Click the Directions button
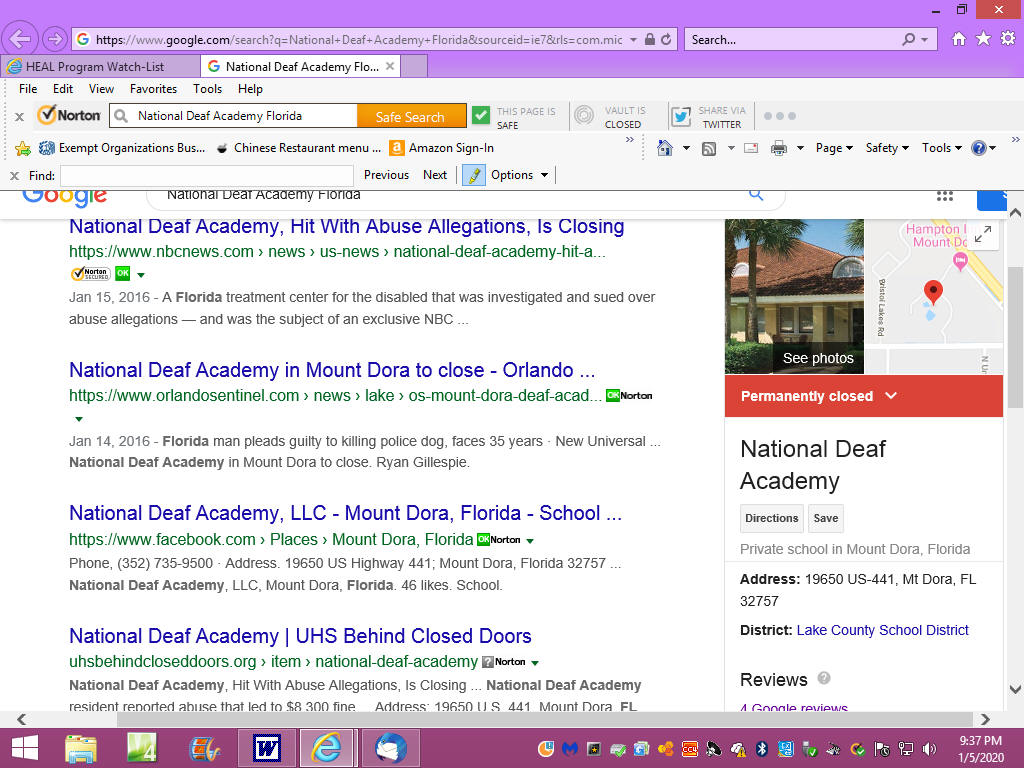This screenshot has width=1024, height=768. coord(772,518)
